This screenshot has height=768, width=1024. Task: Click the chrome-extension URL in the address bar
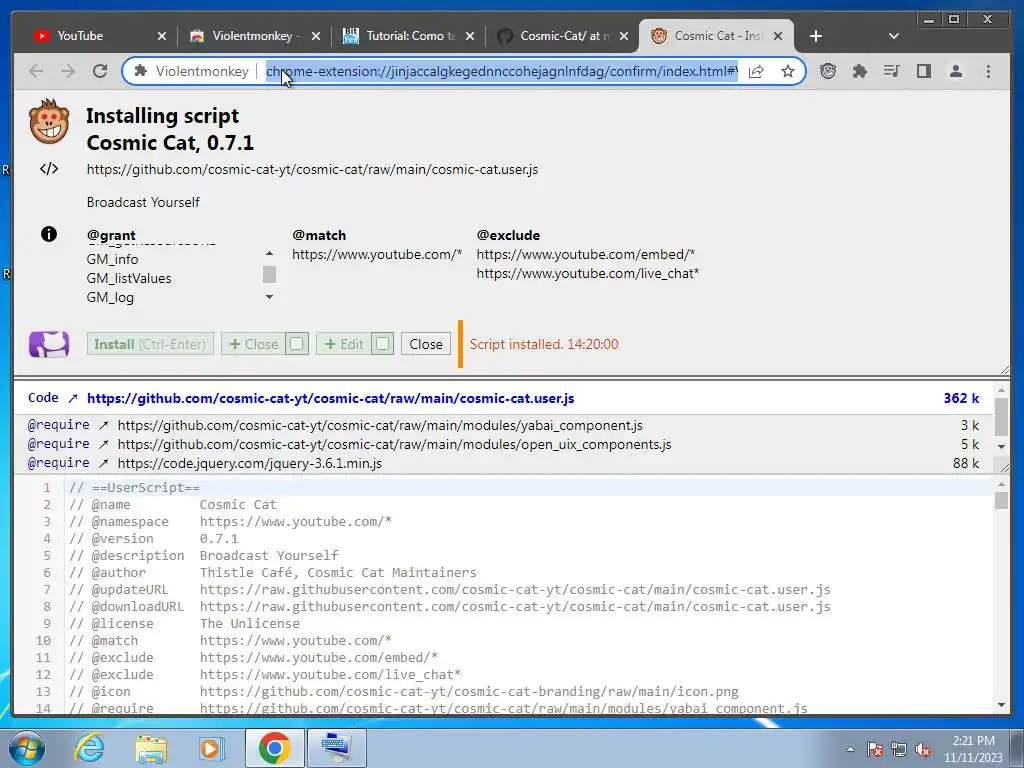(x=502, y=71)
